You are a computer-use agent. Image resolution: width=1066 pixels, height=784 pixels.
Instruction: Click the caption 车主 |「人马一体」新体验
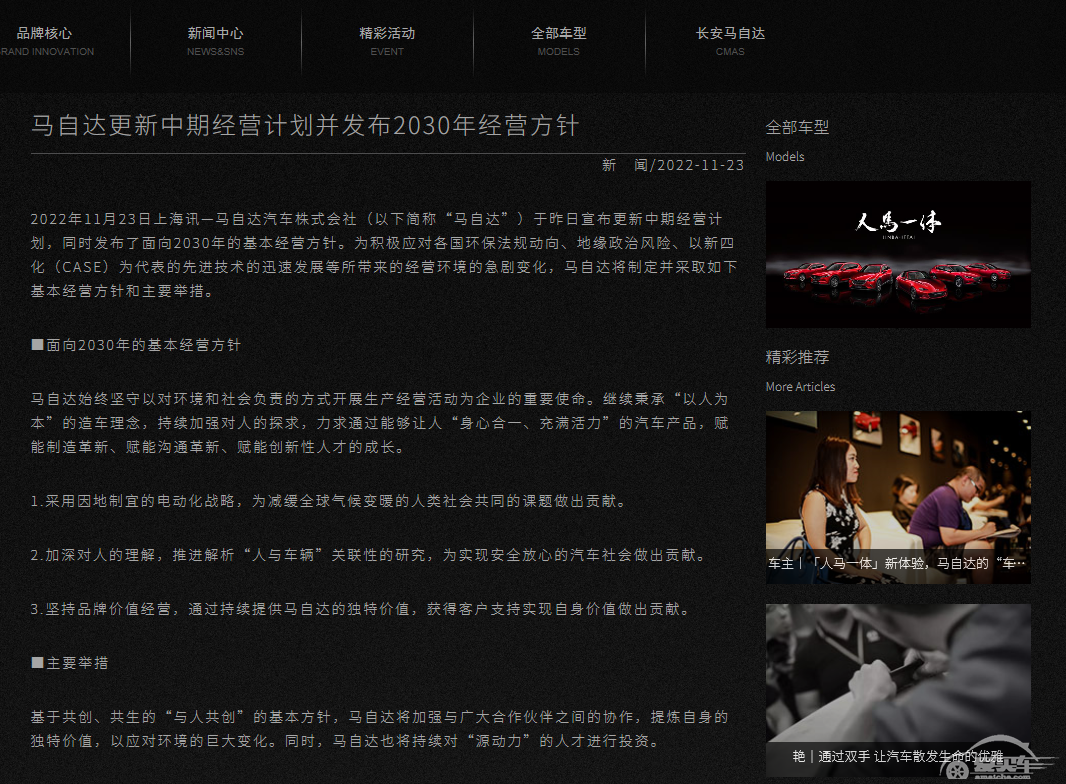tap(897, 563)
